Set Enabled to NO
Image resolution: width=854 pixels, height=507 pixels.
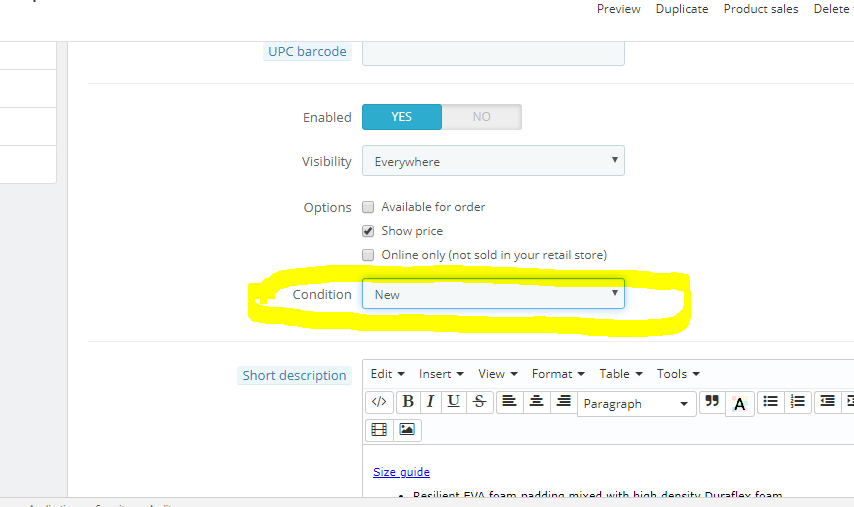(481, 117)
